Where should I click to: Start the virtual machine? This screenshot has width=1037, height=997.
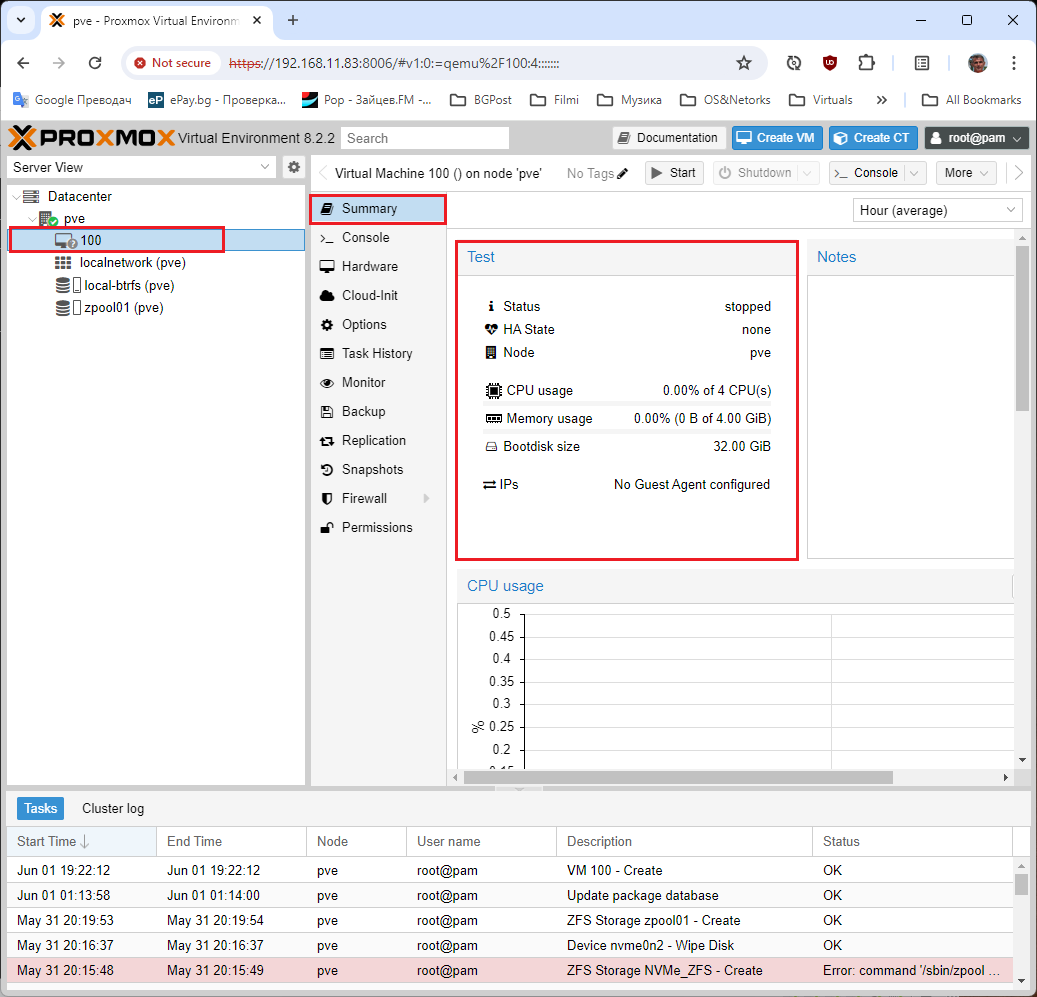click(673, 173)
